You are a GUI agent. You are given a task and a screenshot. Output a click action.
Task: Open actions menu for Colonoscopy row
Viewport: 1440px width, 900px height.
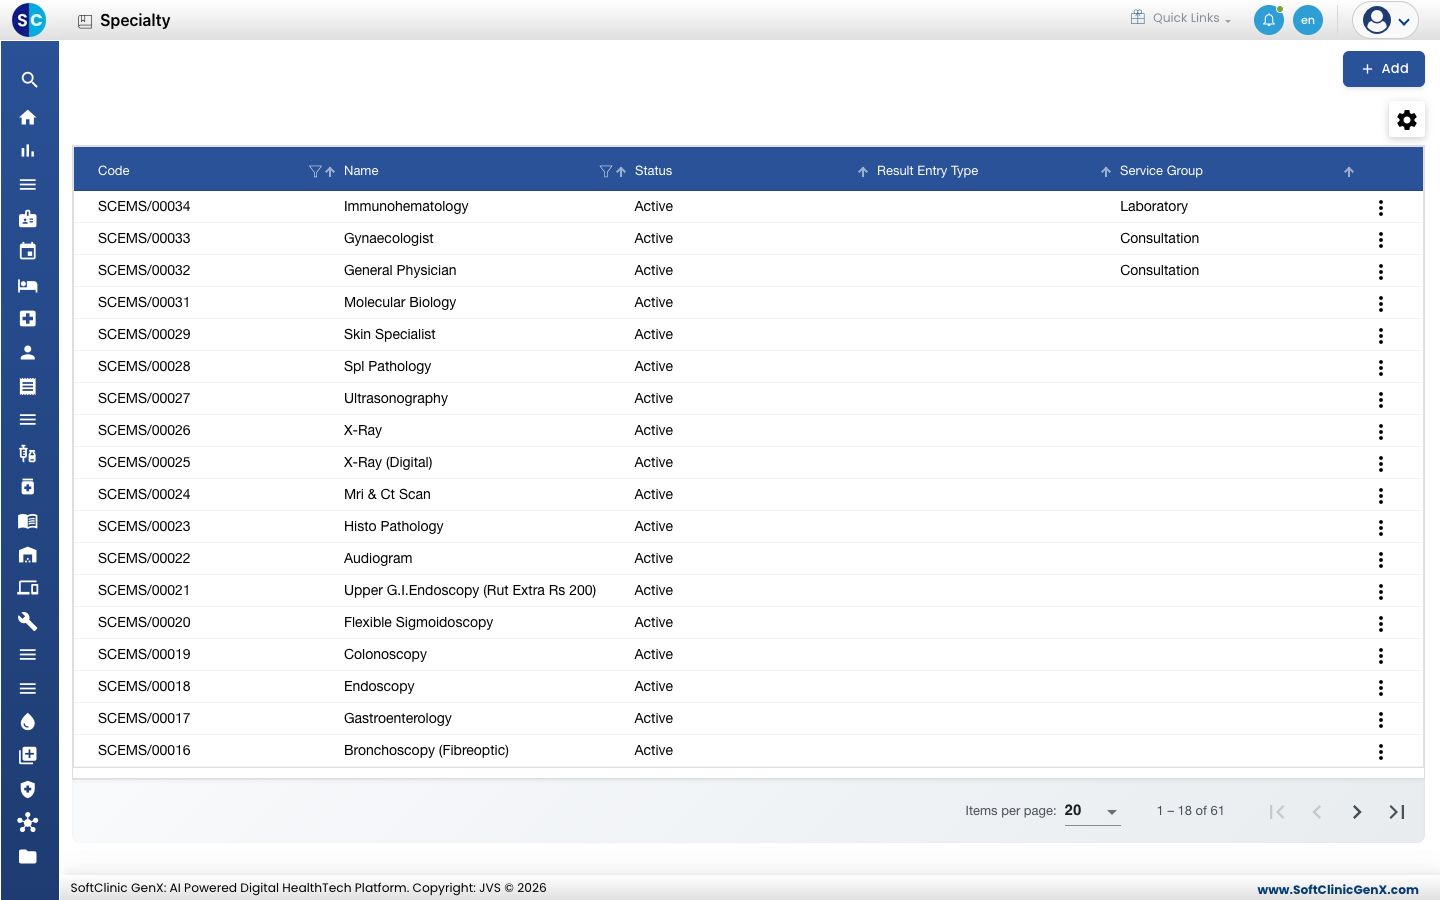click(1381, 655)
